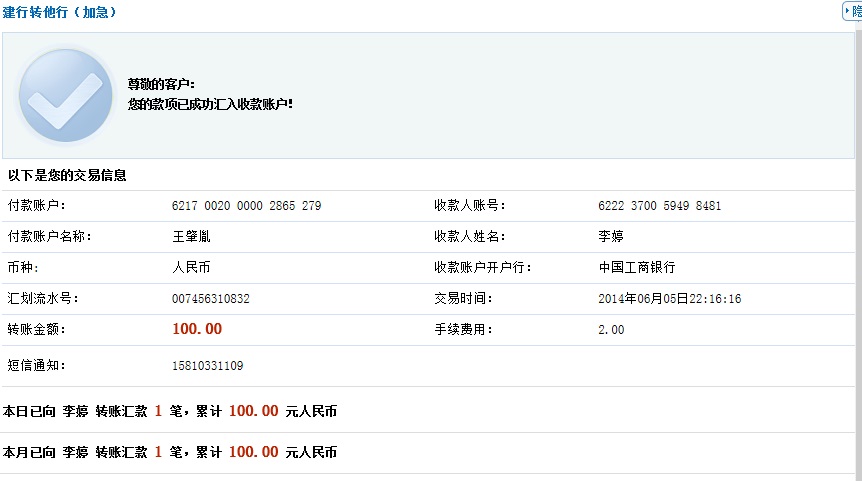The image size is (862, 481).
Task: Click payer name 王肇胤
Action: tap(191, 236)
